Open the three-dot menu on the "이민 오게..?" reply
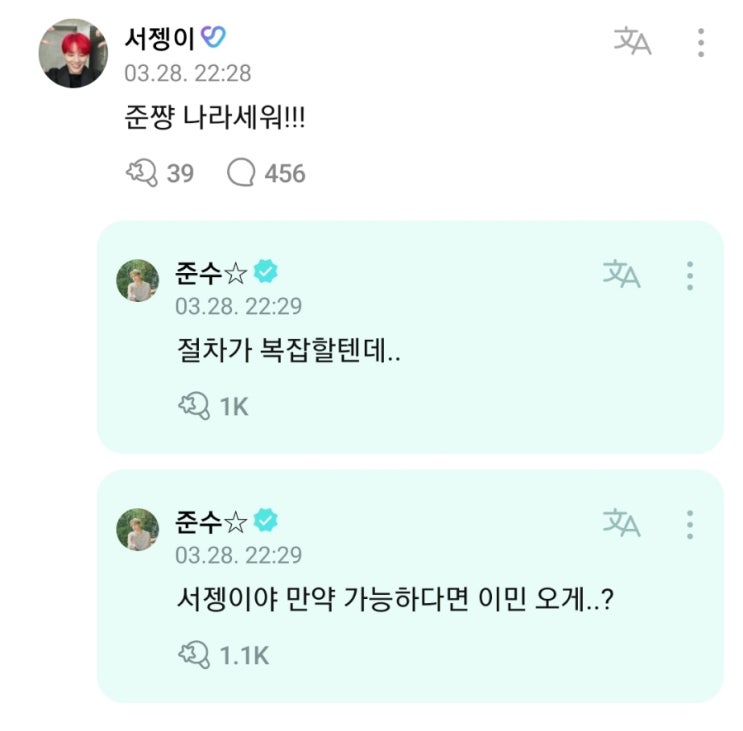This screenshot has width=743, height=731. pos(689,523)
